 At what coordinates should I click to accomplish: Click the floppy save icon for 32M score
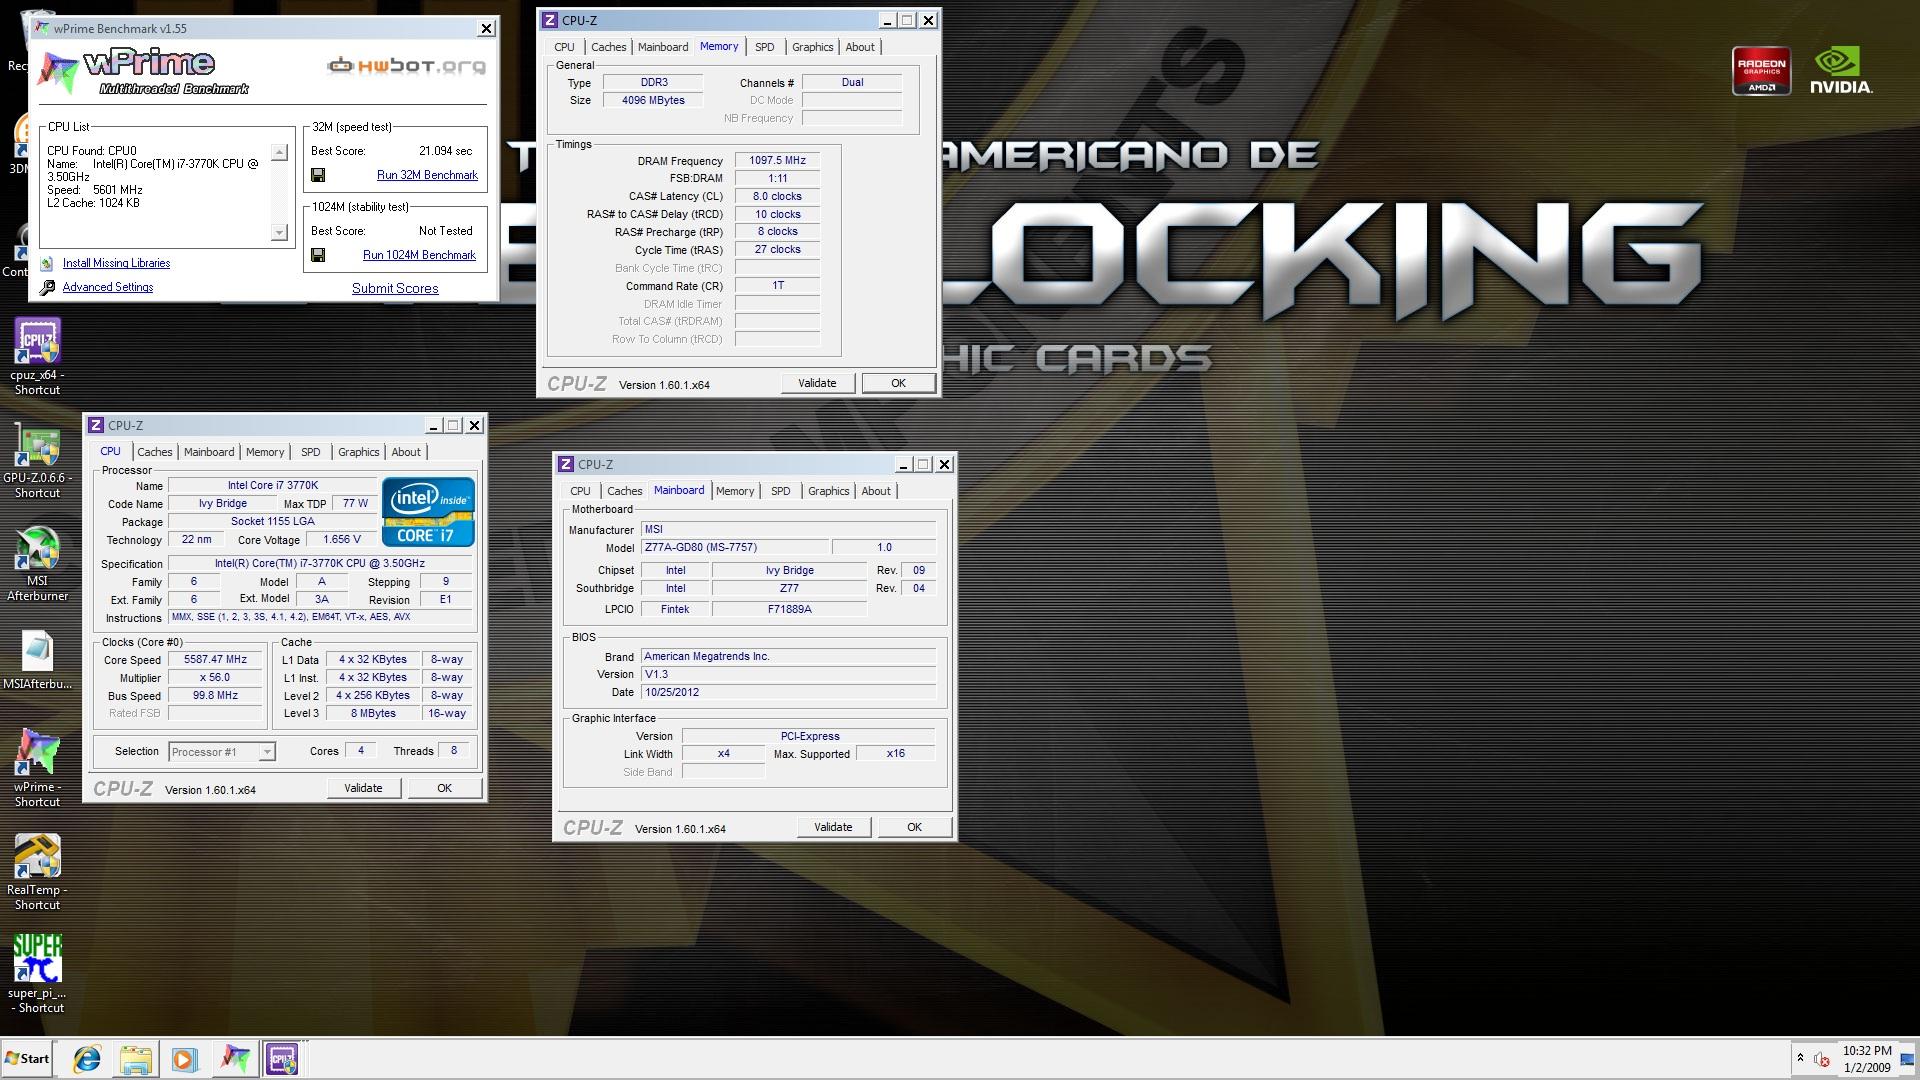[318, 175]
